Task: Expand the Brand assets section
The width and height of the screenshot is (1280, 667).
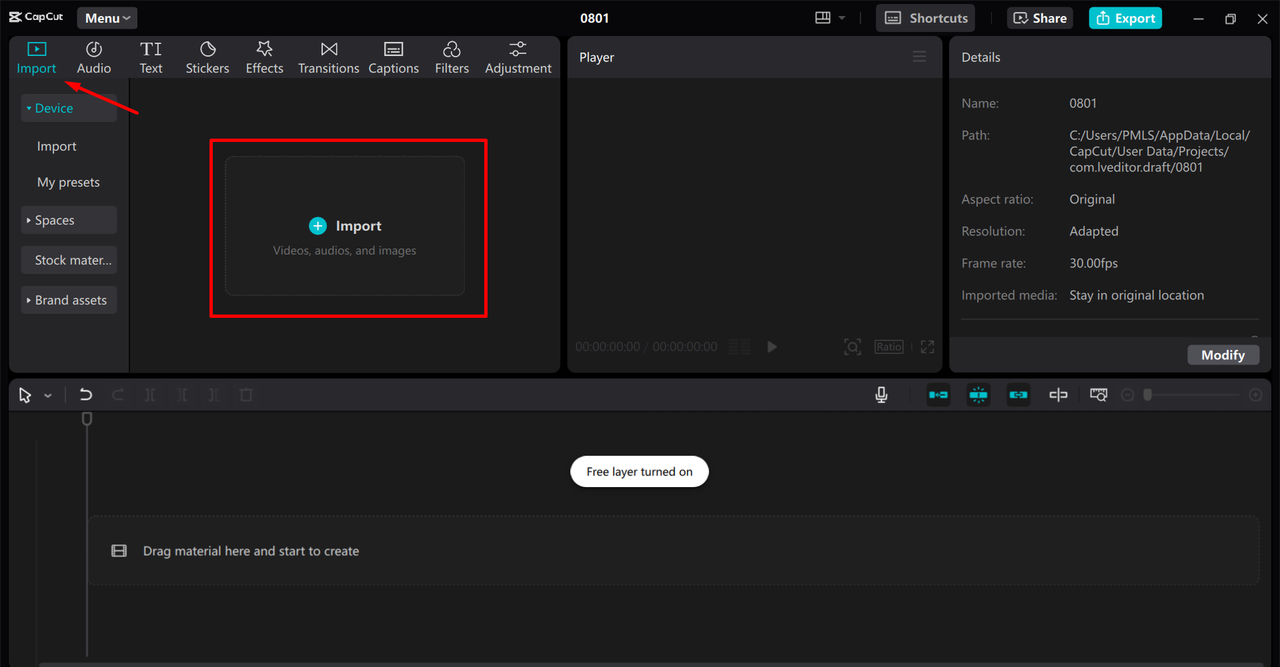Action: 68,300
